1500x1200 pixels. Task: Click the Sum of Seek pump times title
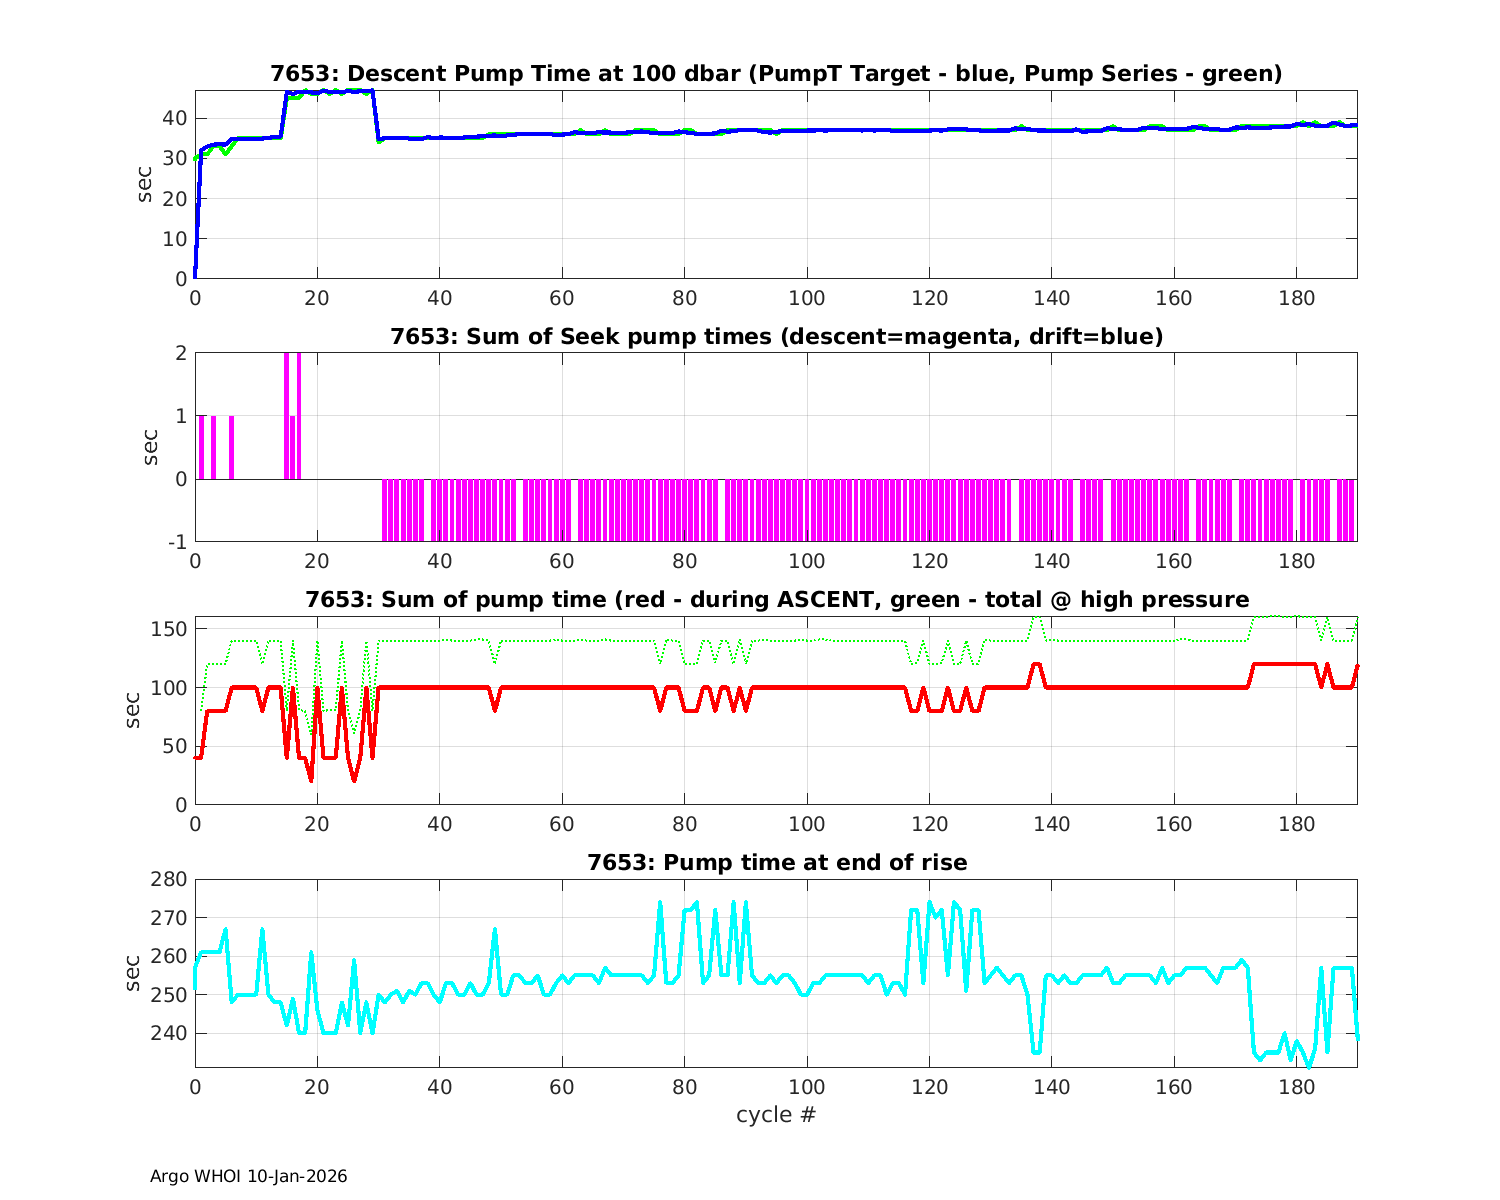pos(776,337)
